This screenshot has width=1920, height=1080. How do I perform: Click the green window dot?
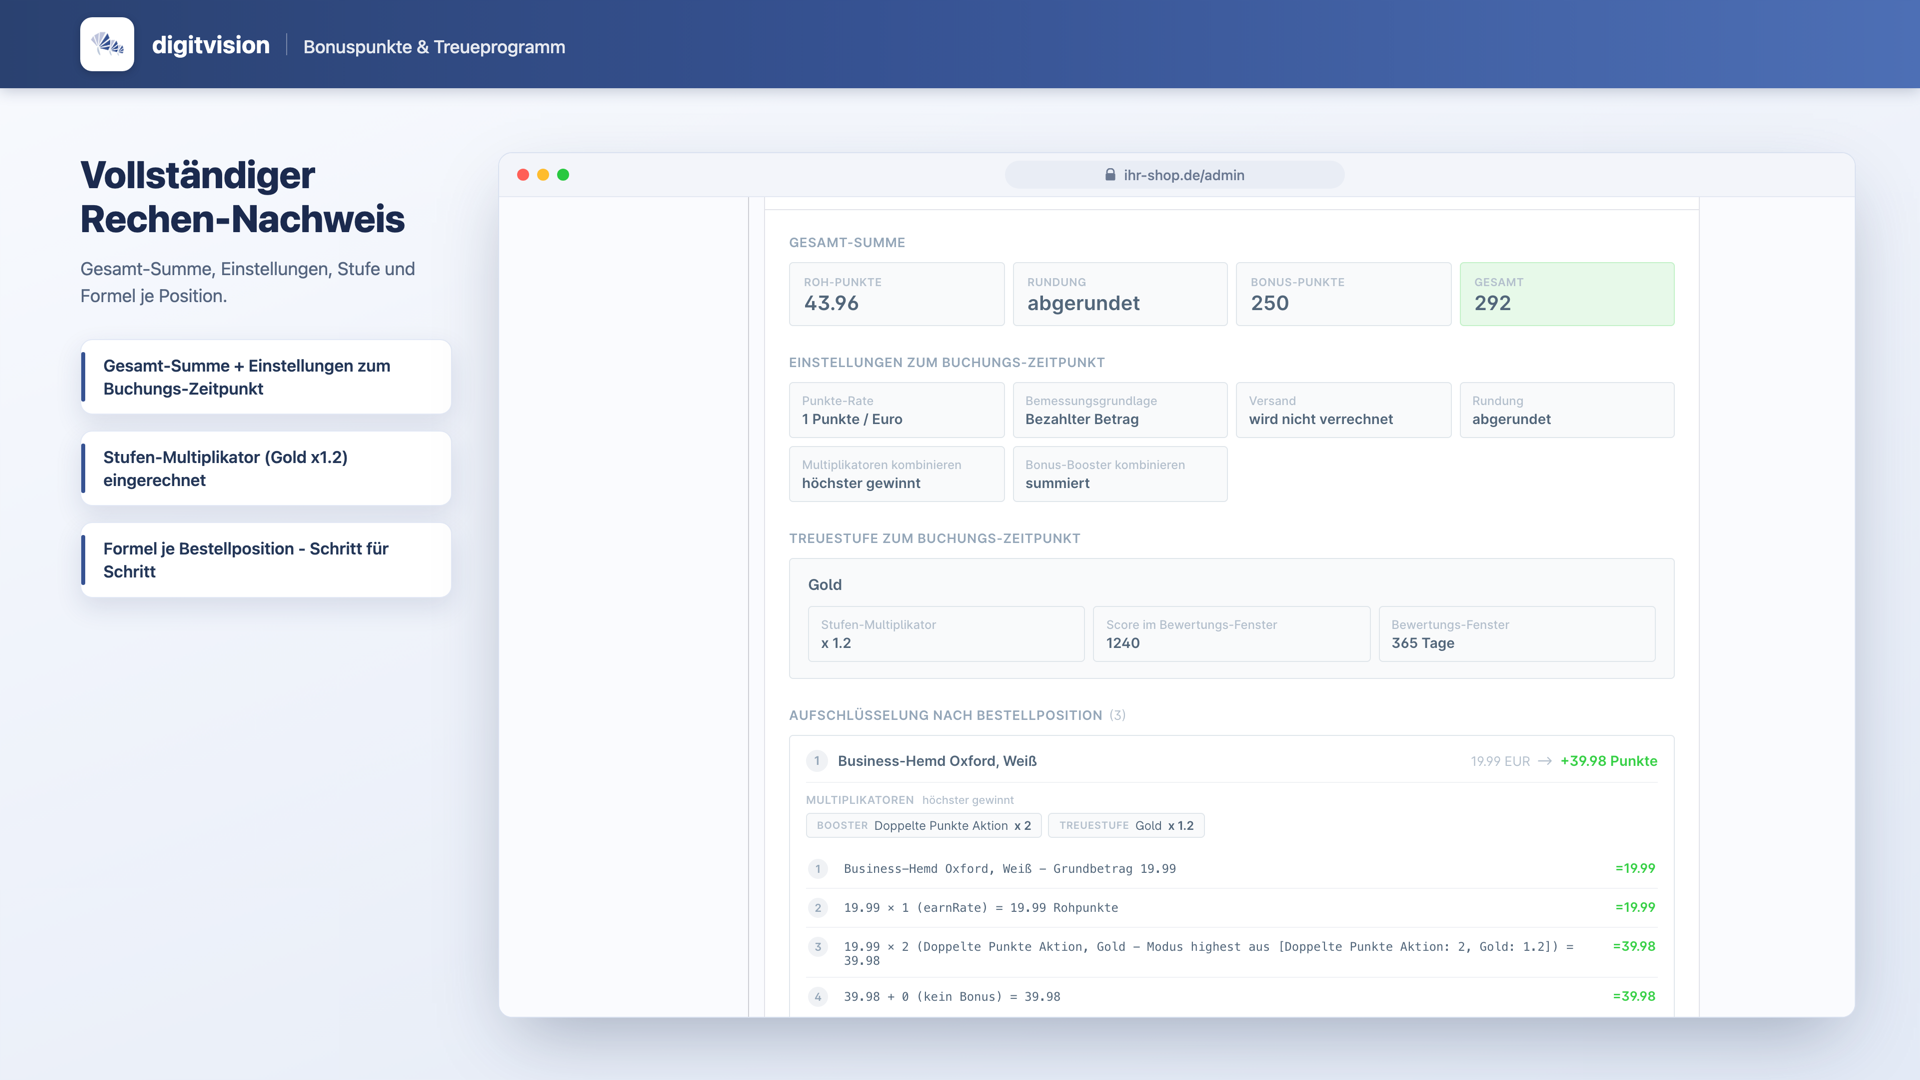(x=563, y=175)
